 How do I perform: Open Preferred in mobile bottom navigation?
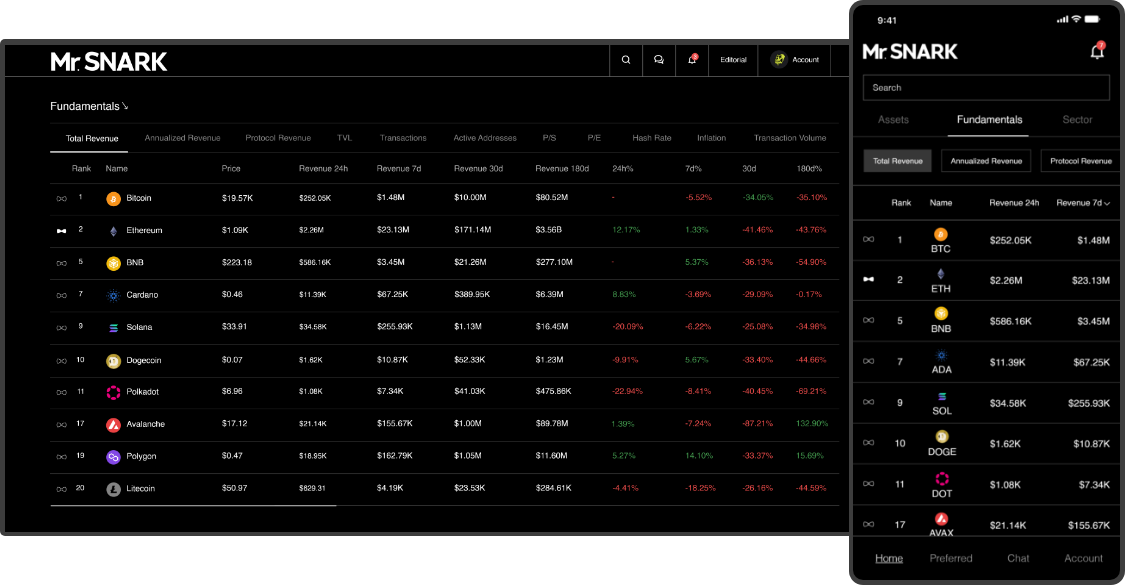click(x=951, y=558)
